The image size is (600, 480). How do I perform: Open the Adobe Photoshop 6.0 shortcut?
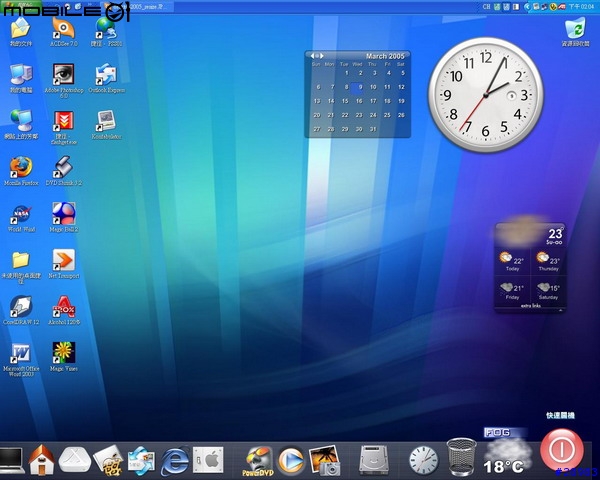[64, 80]
